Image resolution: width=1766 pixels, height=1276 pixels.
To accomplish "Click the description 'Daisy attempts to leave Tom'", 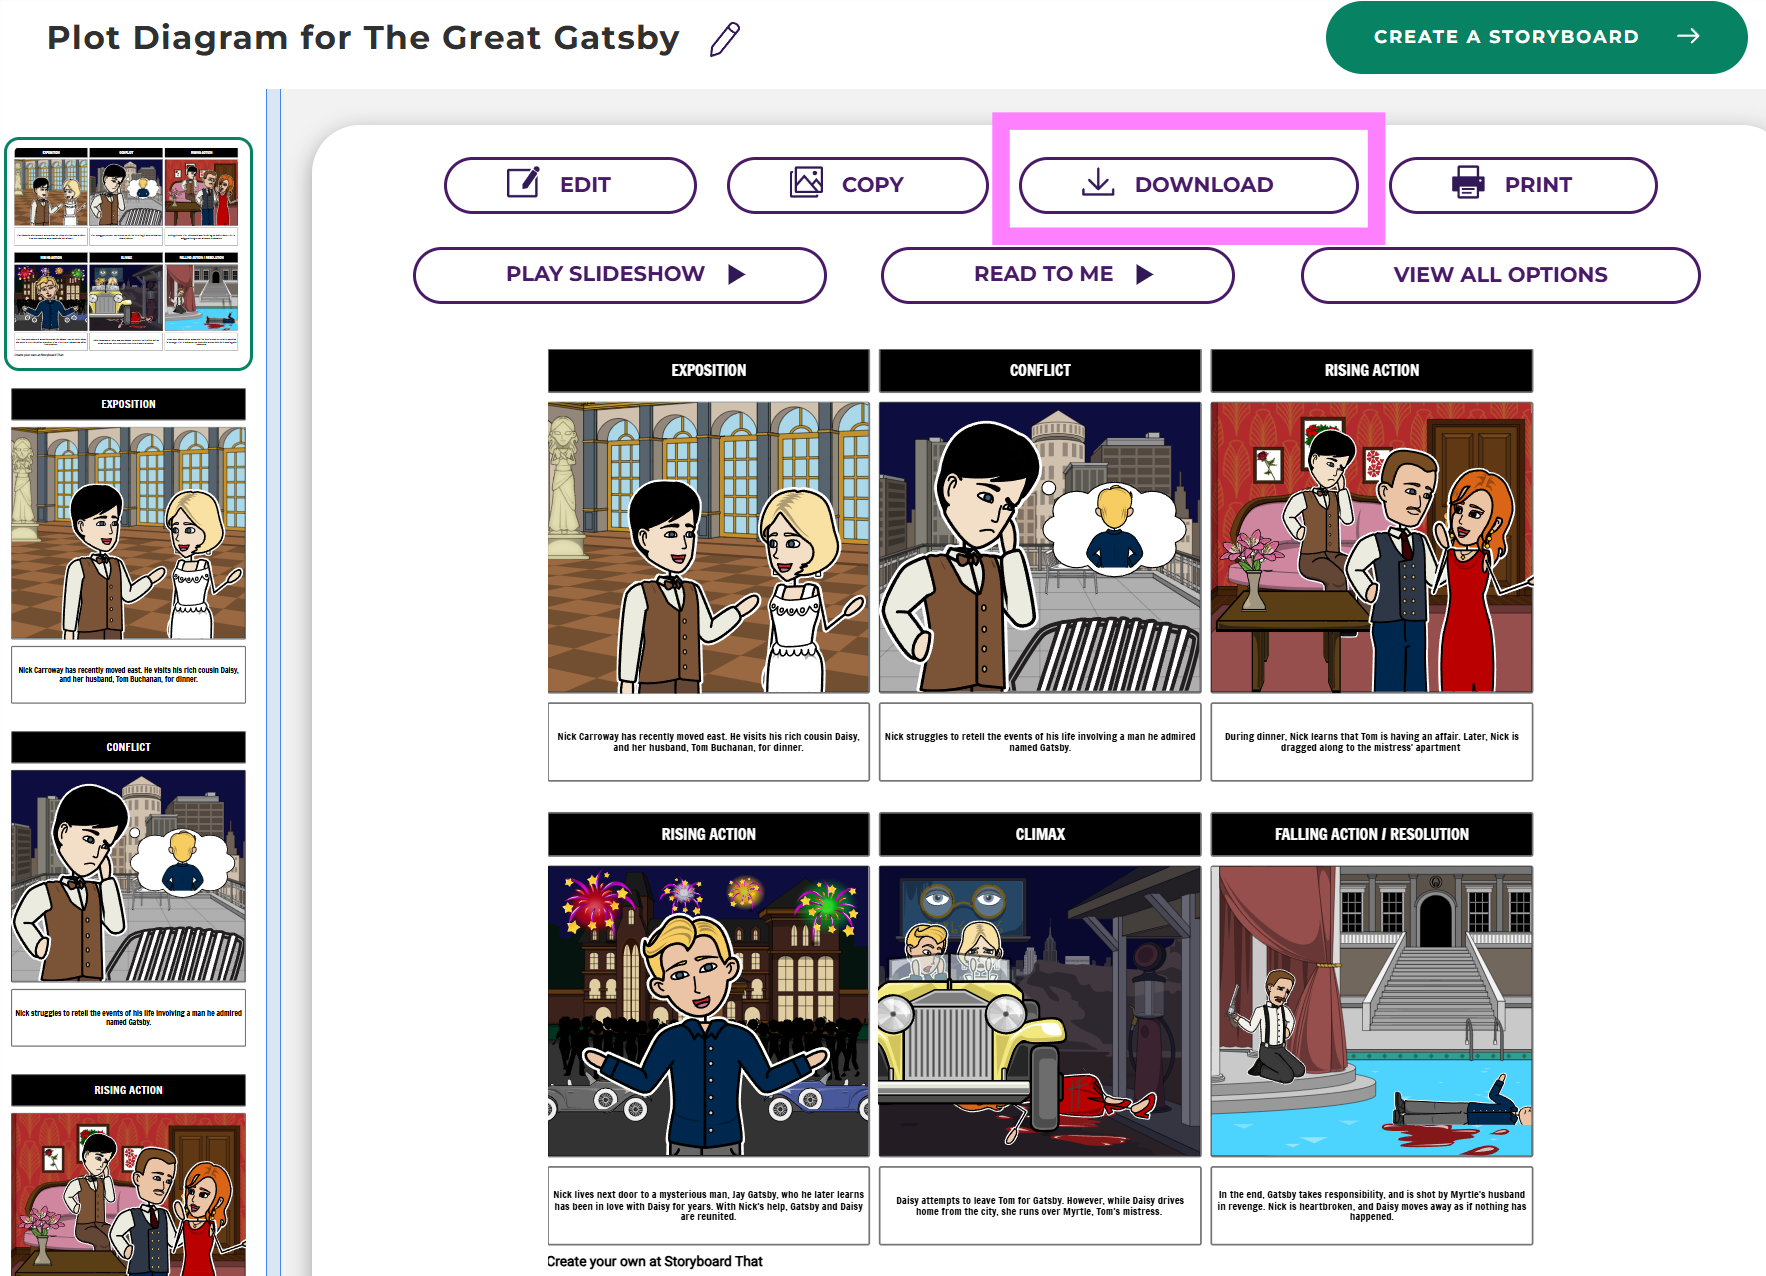I will pos(1040,1206).
